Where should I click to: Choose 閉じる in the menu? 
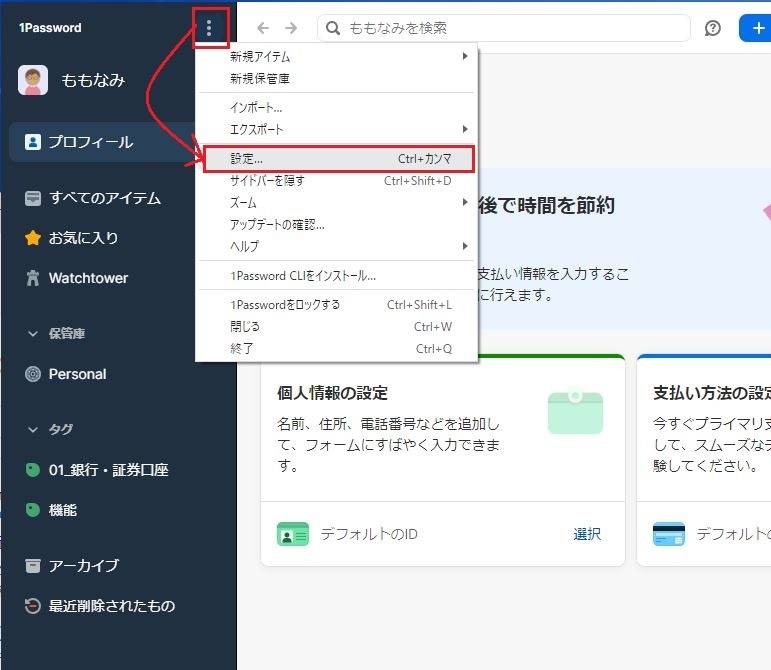pyautogui.click(x=337, y=327)
